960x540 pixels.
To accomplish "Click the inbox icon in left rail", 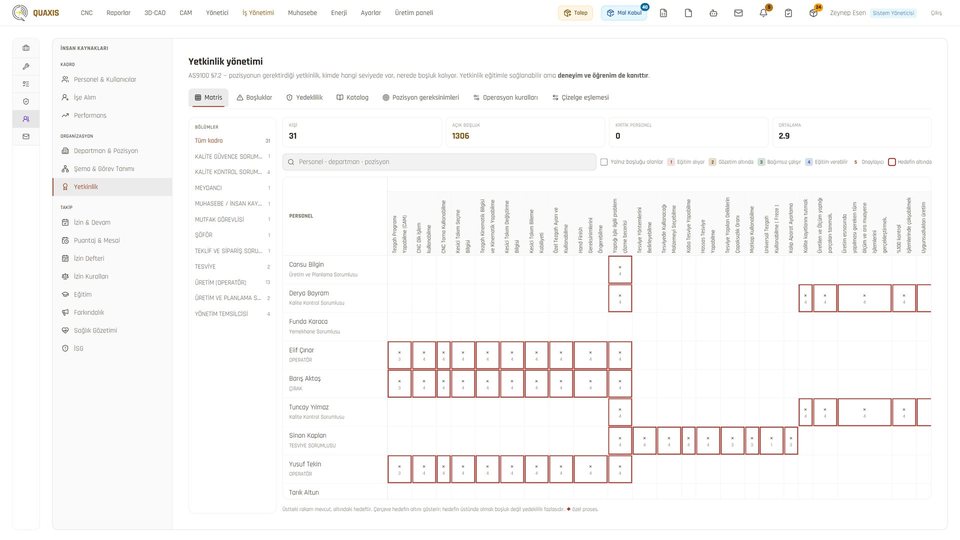I will point(26,137).
